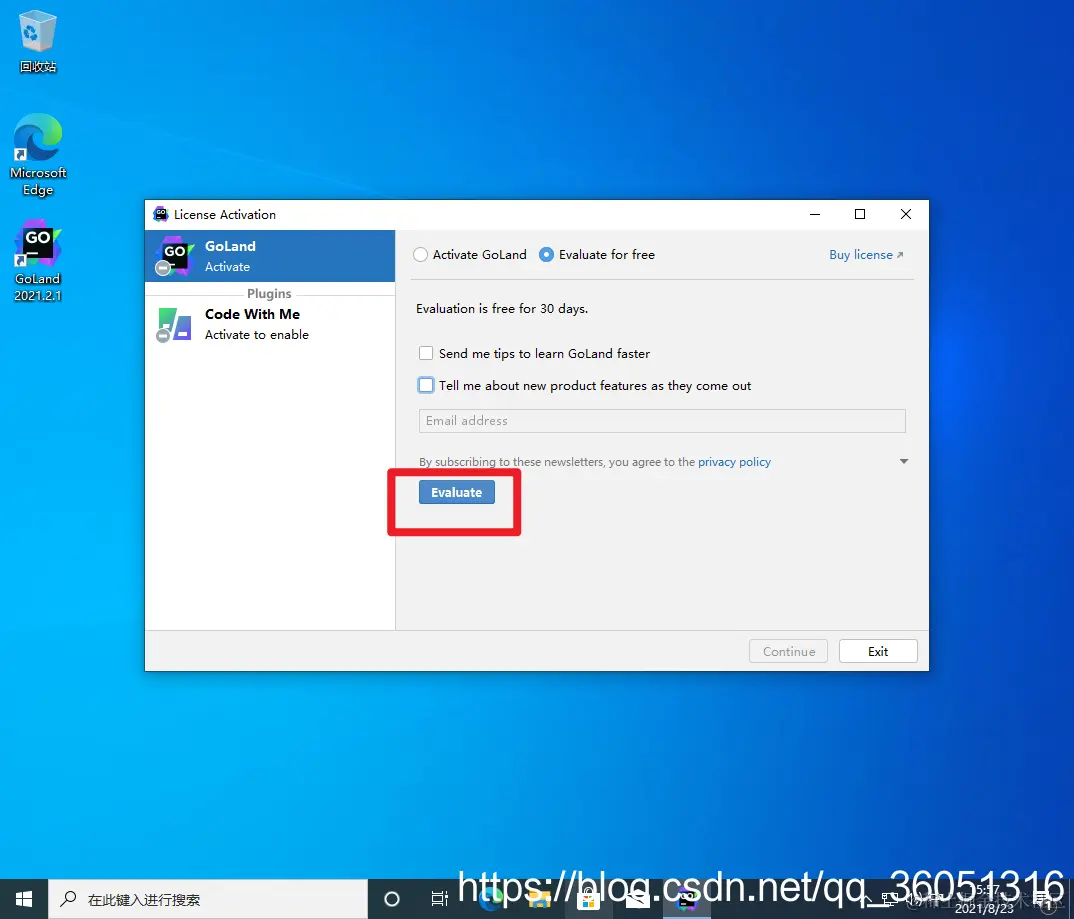Open Microsoft Edge from the taskbar

(x=490, y=900)
